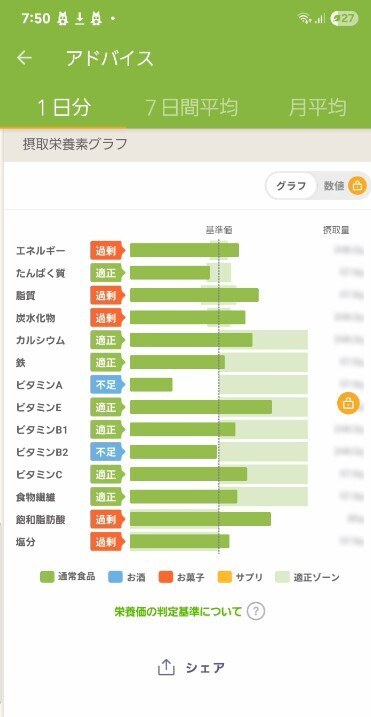The height and width of the screenshot is (717, 371).
Task: Tap the green 通常食品 legend swatch
Action: pyautogui.click(x=47, y=577)
